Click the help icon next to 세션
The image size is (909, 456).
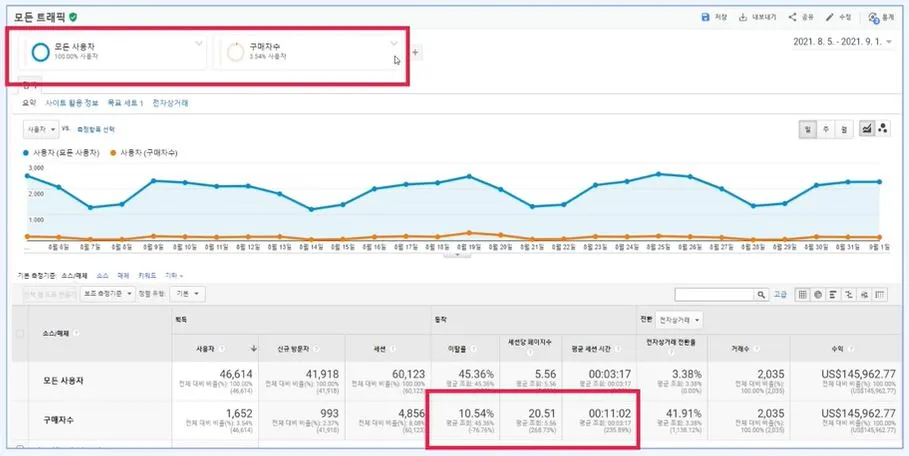(394, 349)
